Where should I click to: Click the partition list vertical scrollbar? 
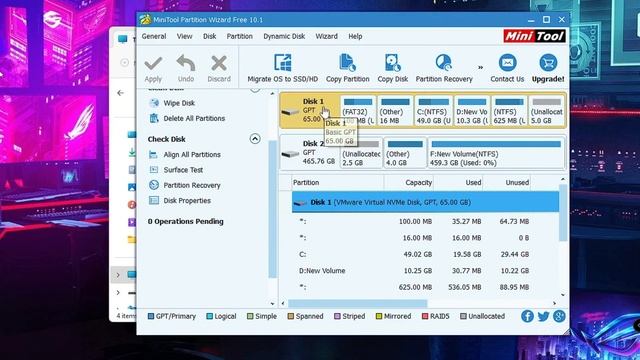tap(563, 212)
